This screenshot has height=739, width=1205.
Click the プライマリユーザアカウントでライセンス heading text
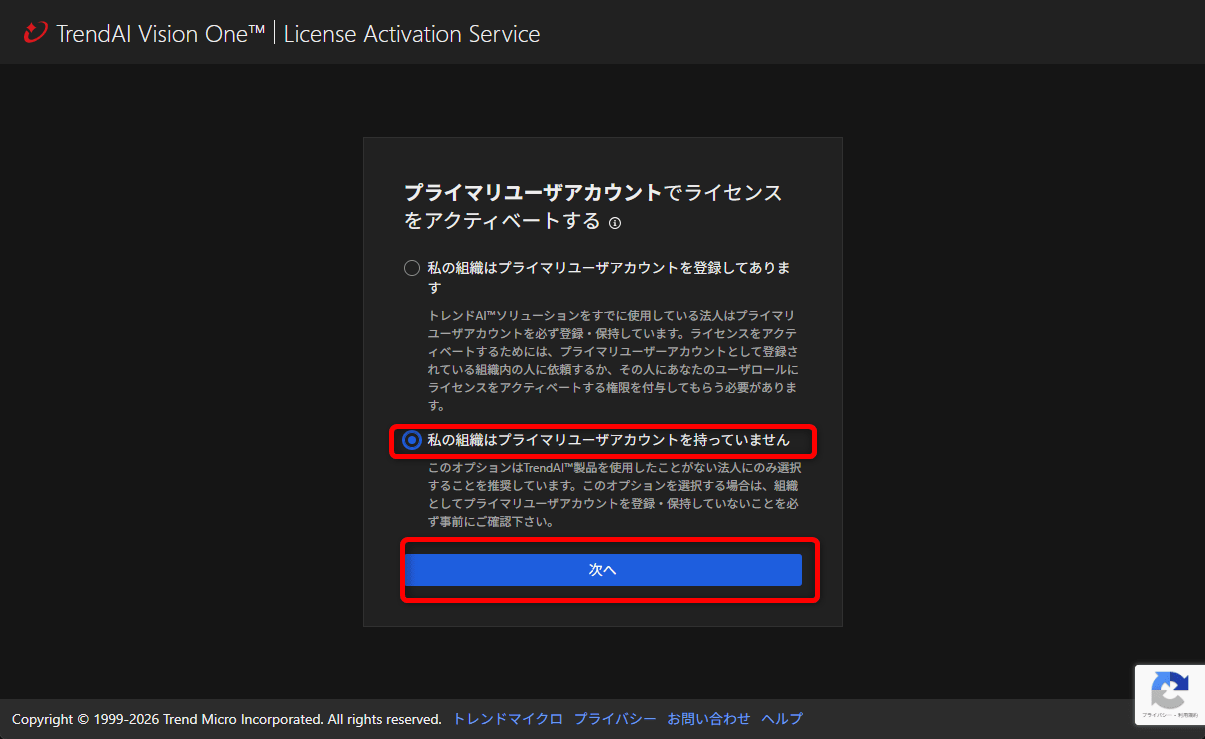click(x=593, y=193)
